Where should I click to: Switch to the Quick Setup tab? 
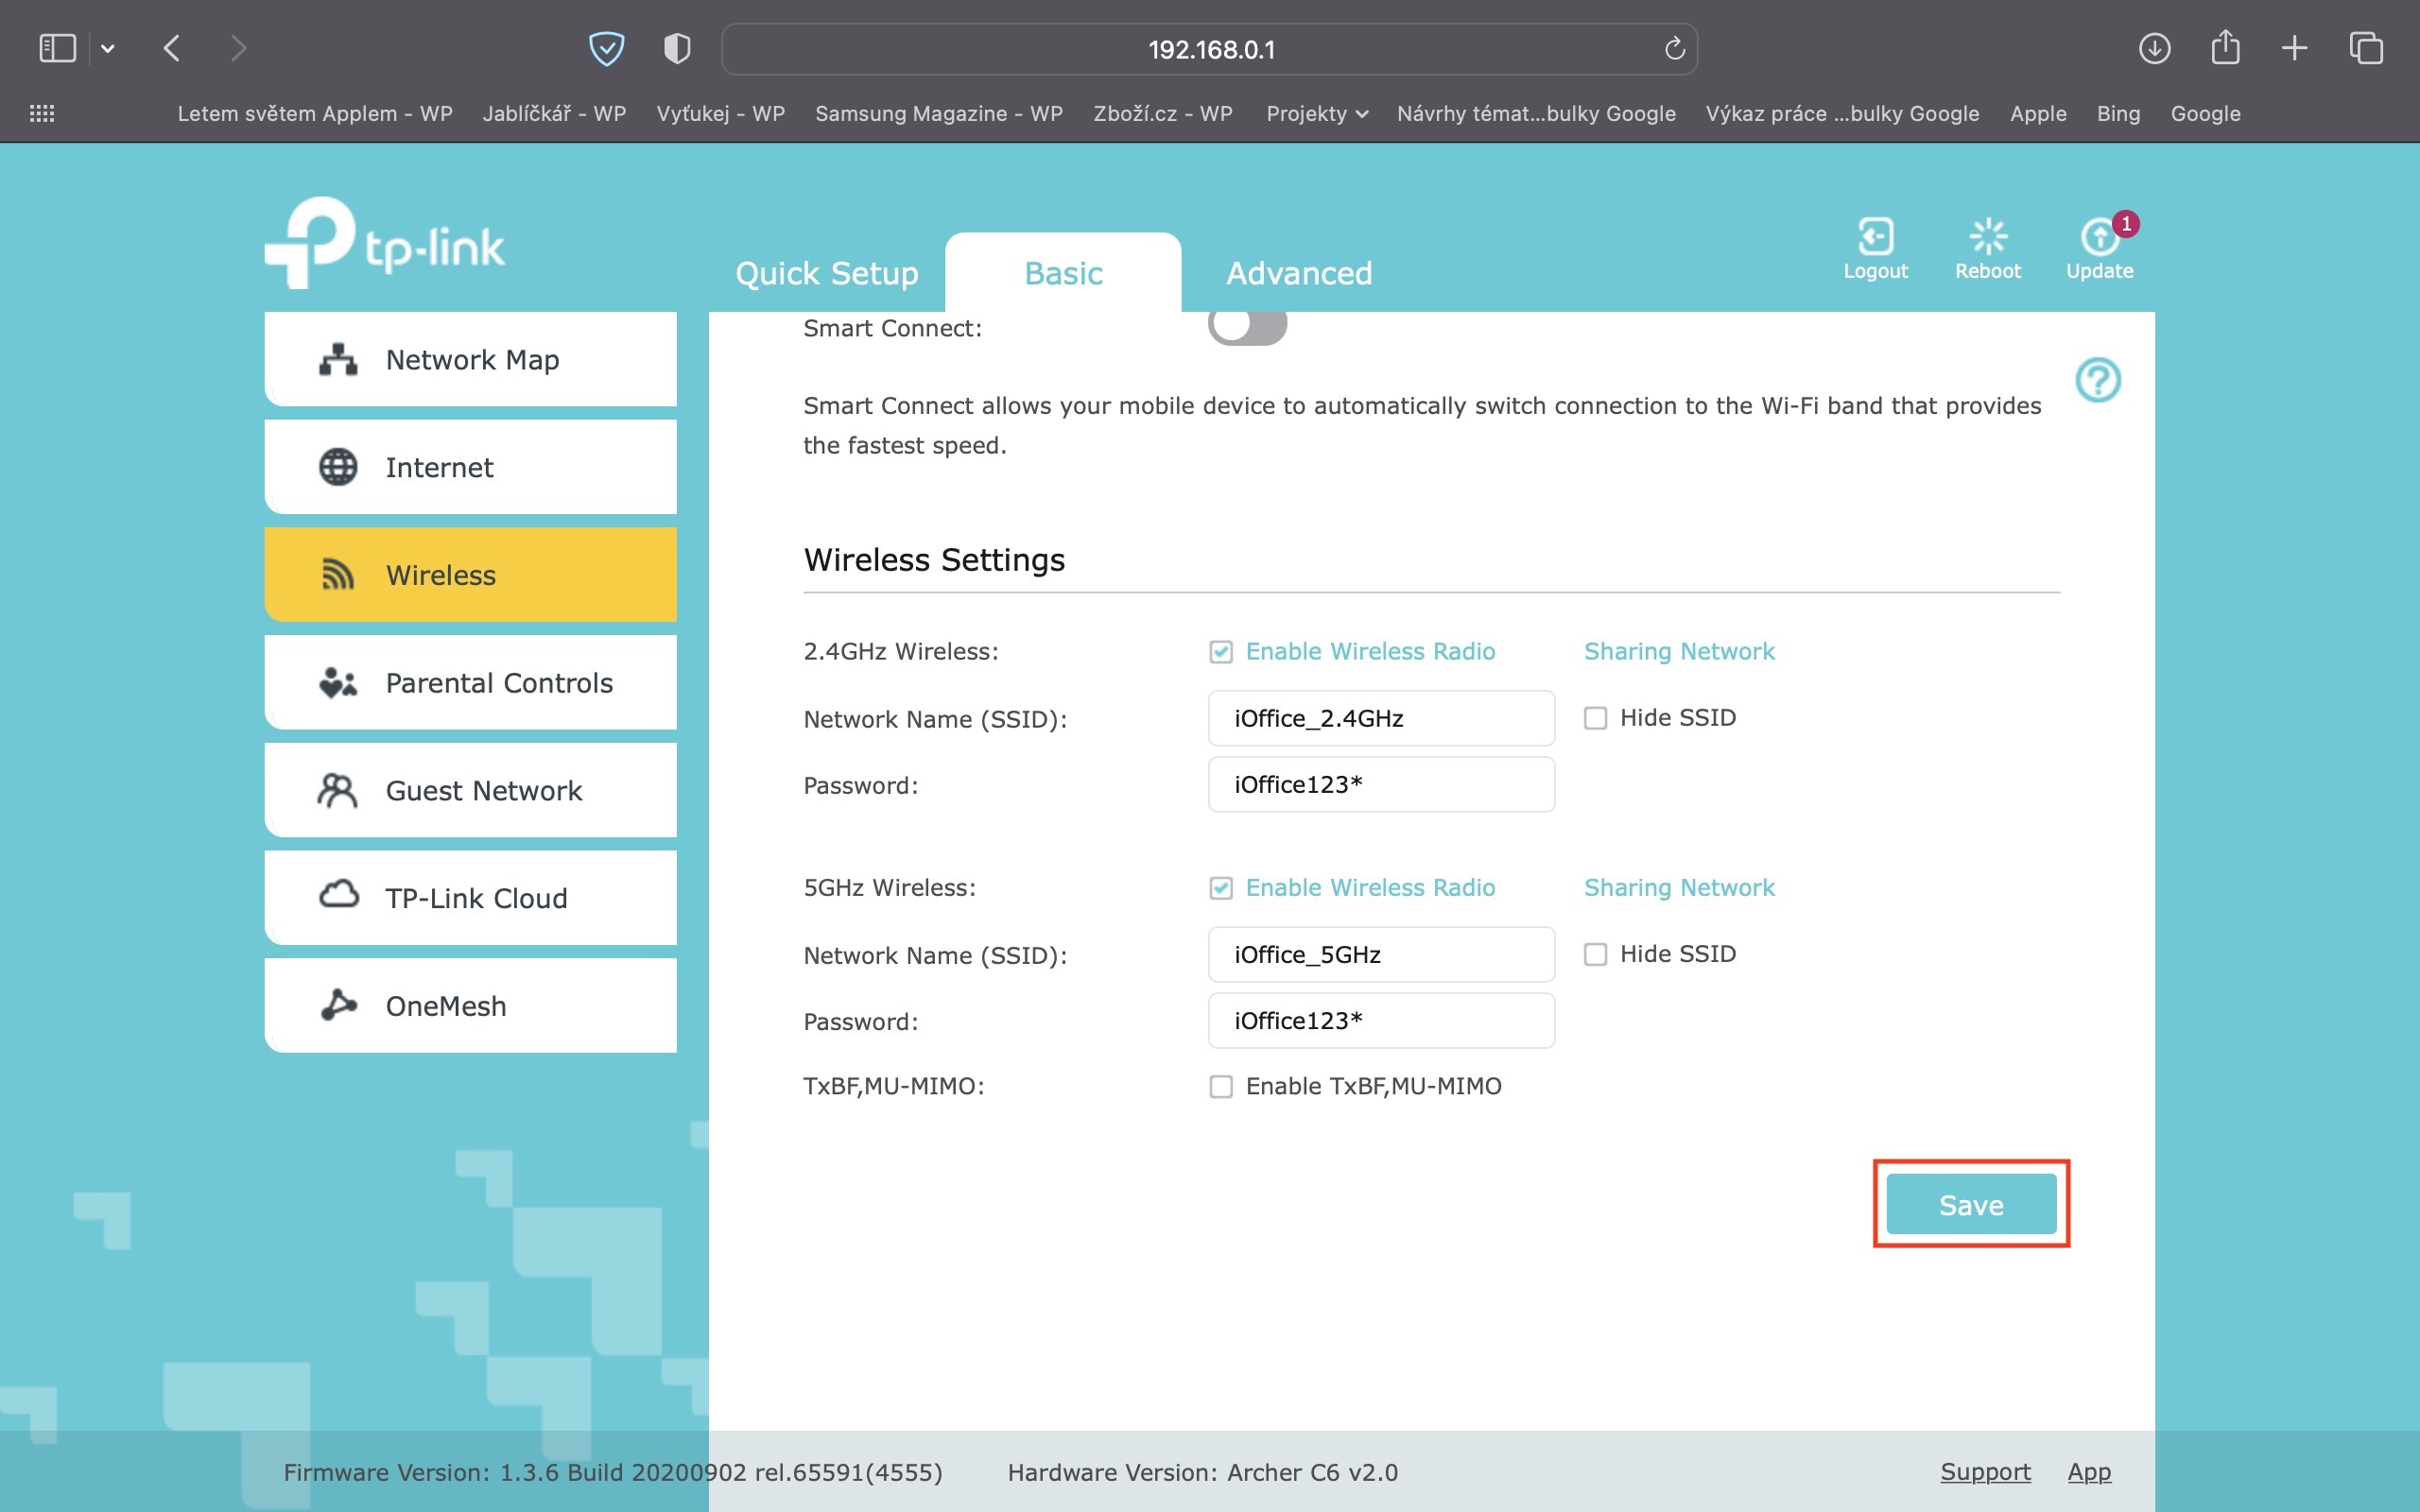coord(826,273)
